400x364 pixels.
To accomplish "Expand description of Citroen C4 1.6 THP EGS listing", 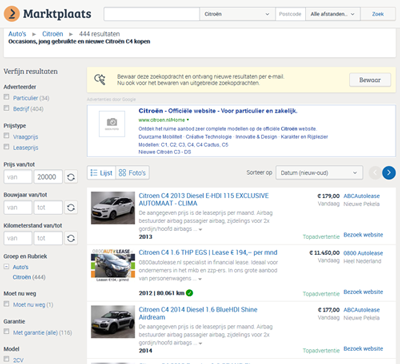I will (x=200, y=279).
